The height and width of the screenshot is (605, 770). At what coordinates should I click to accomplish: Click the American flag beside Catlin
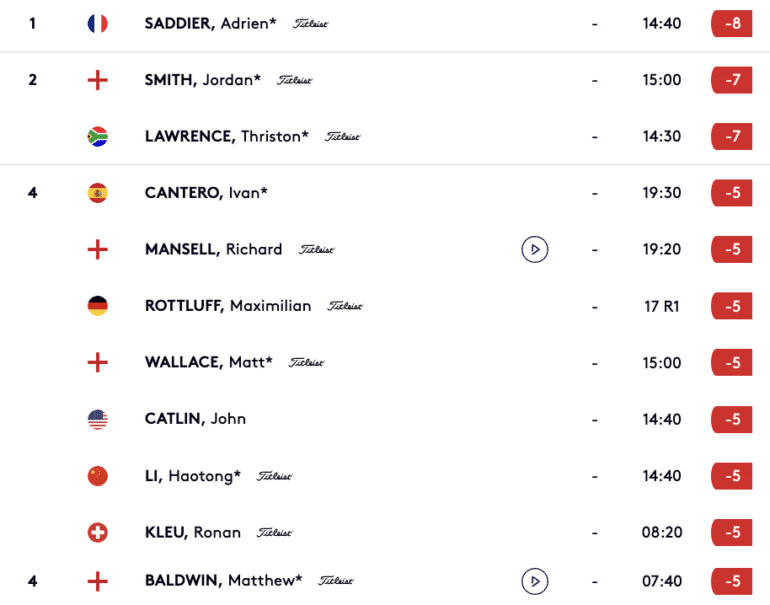pos(98,419)
